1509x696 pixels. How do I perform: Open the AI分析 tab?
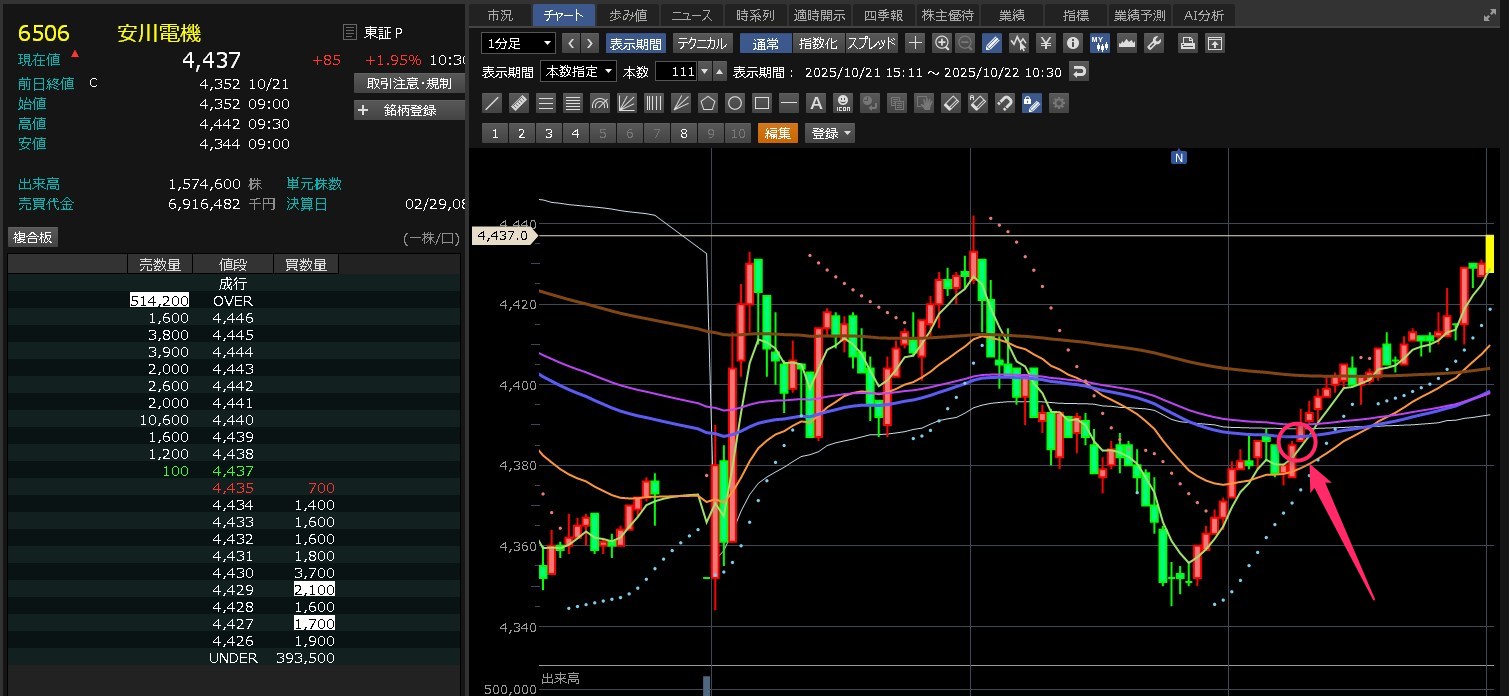(x=1203, y=15)
